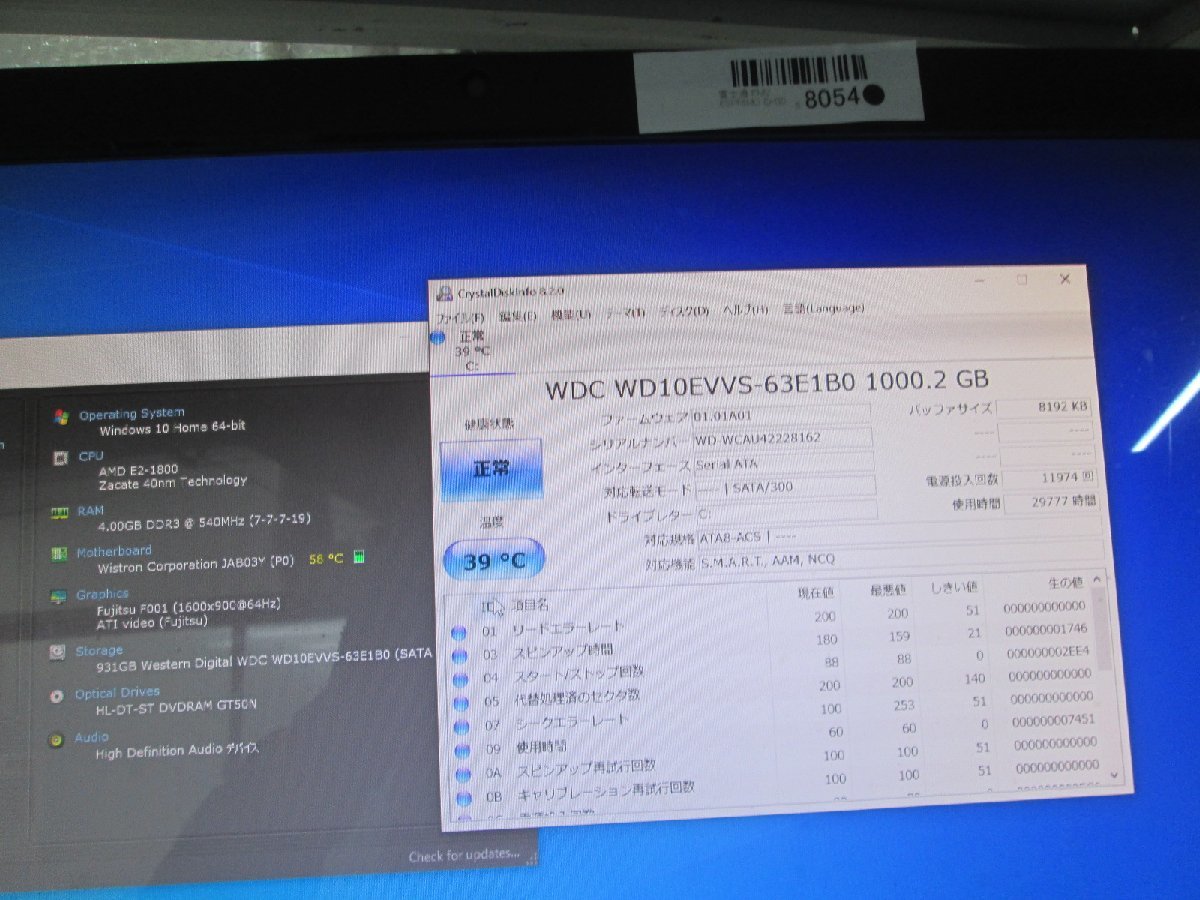This screenshot has width=1200, height=900.
Task: Click the status orb for attribute 04 スタート/ストップ回数
Action: pyautogui.click(x=461, y=679)
